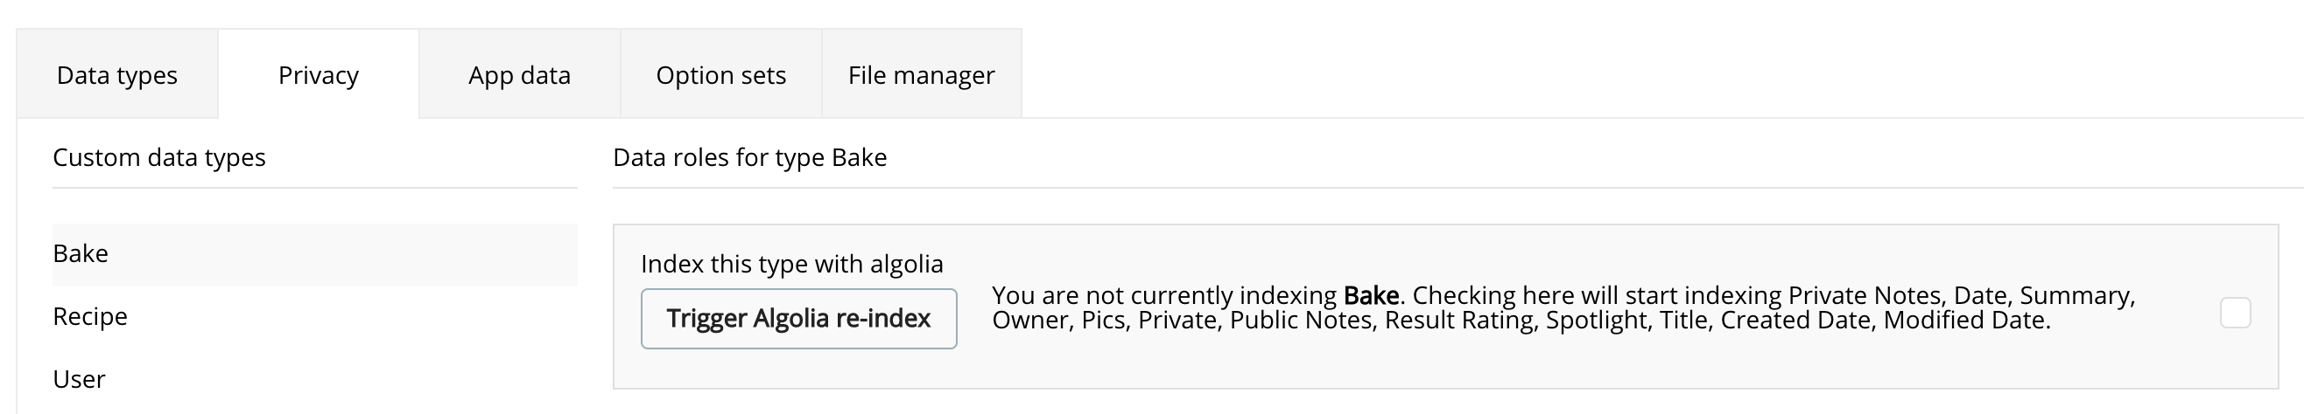
Task: Click the bold Bake word in the message
Action: pos(1370,296)
